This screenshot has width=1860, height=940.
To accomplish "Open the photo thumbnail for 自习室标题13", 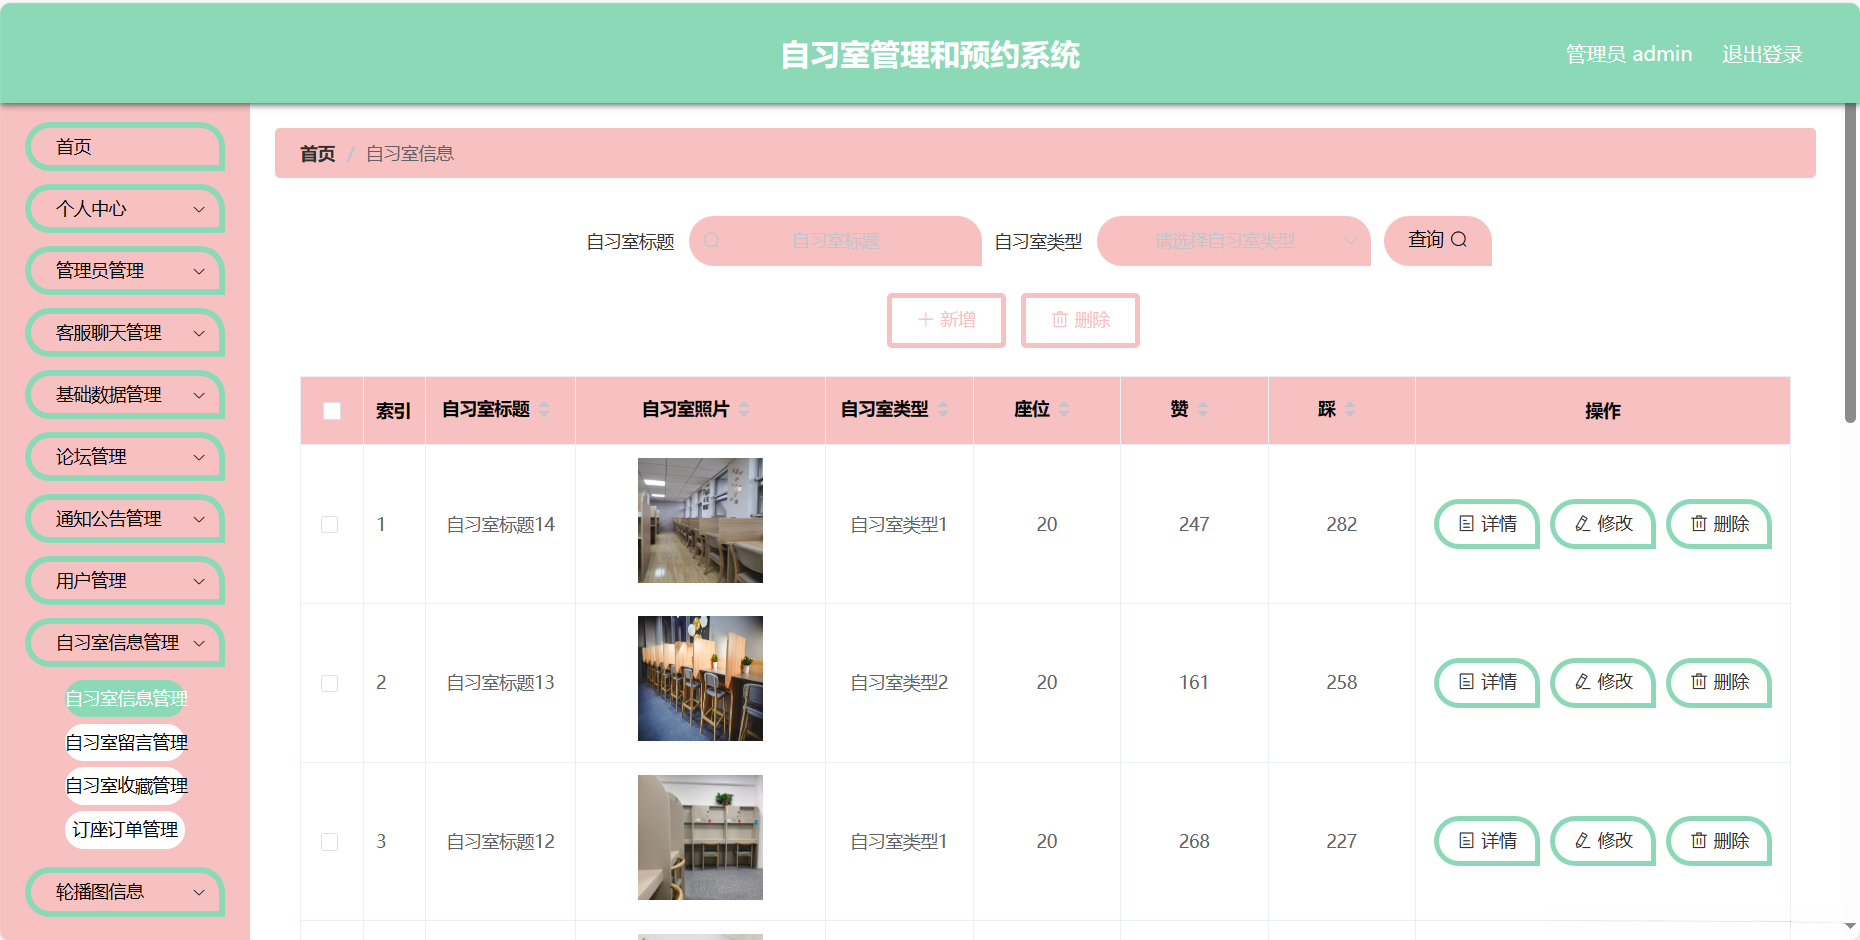I will pyautogui.click(x=700, y=678).
